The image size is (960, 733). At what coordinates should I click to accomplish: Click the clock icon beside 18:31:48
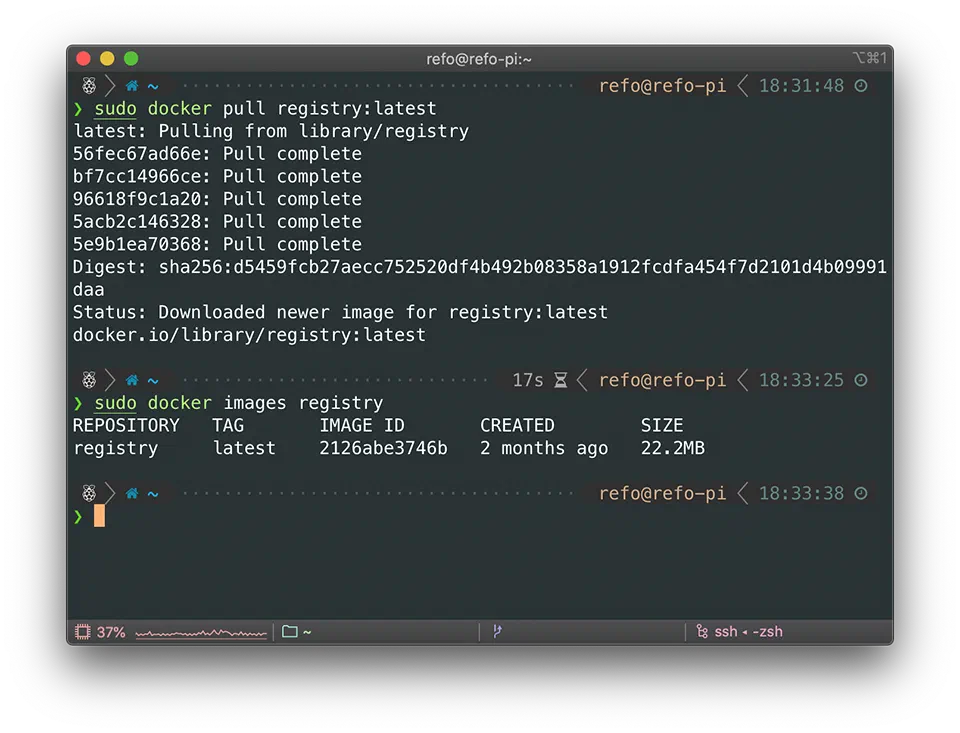(861, 86)
